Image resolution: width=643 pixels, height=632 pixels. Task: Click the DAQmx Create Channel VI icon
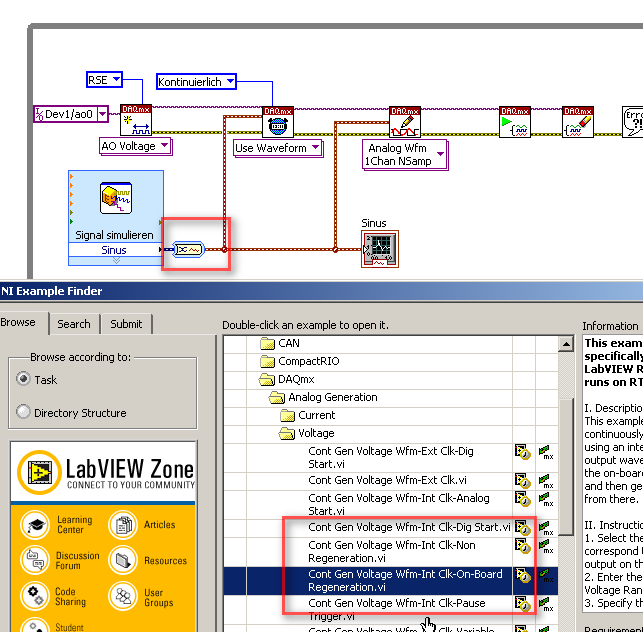(x=136, y=120)
